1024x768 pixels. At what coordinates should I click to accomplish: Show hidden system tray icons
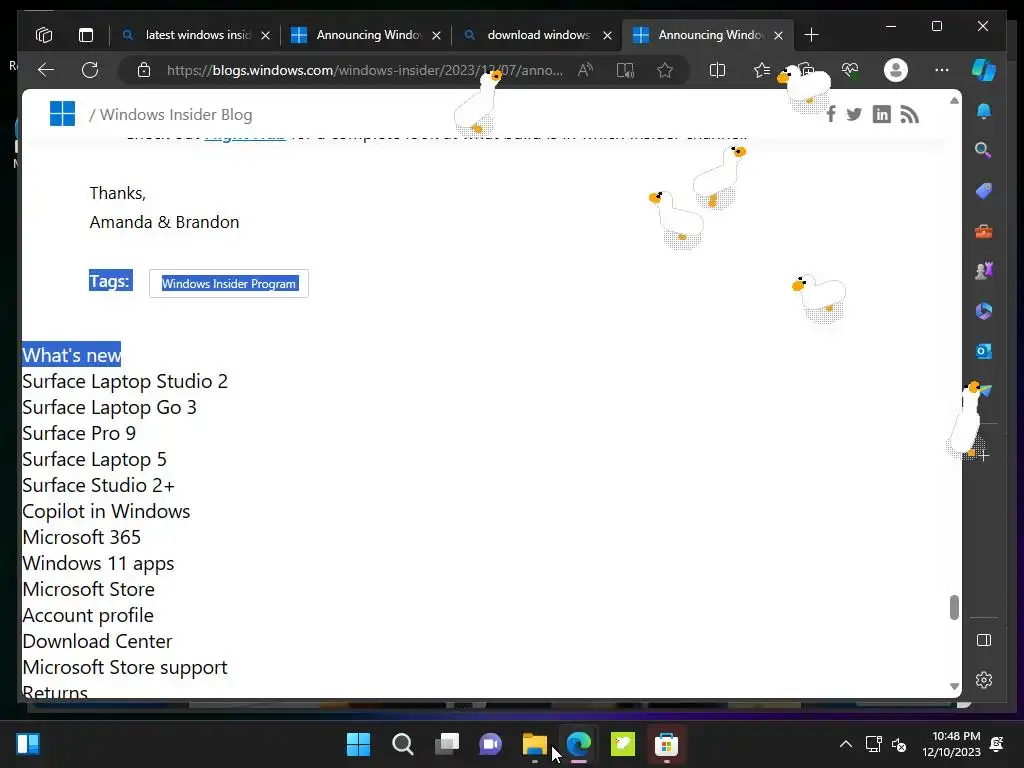(845, 744)
